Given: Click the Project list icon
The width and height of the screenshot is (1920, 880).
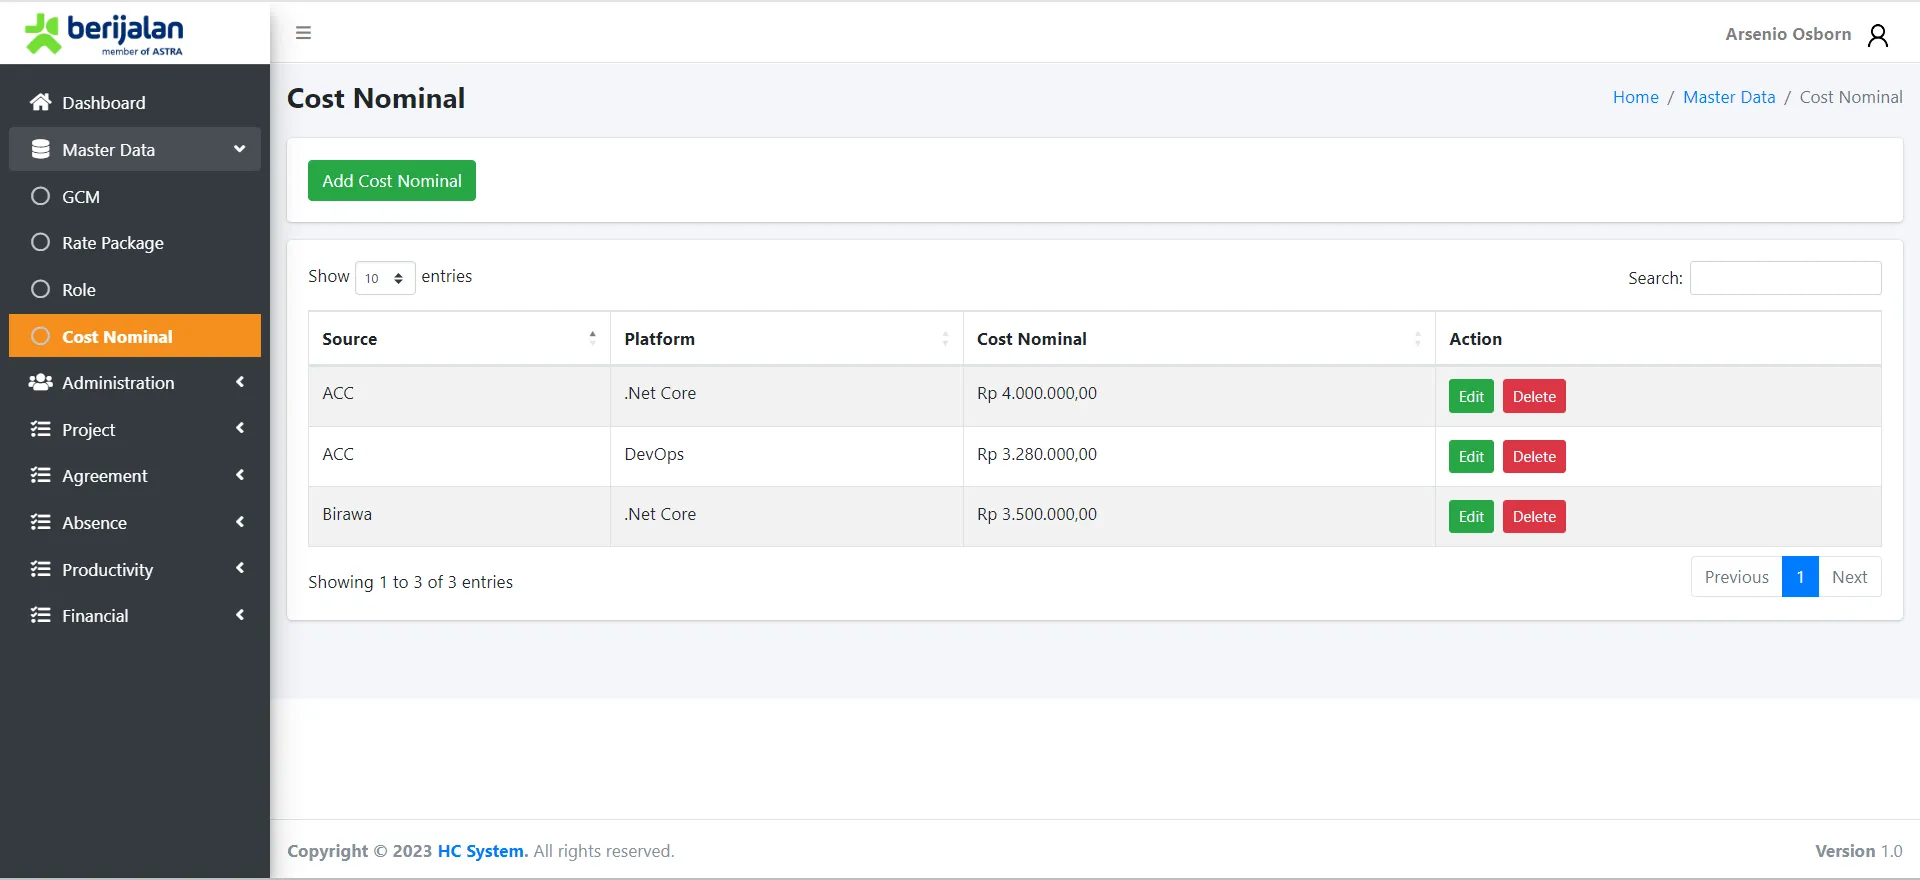Looking at the screenshot, I should coord(40,429).
